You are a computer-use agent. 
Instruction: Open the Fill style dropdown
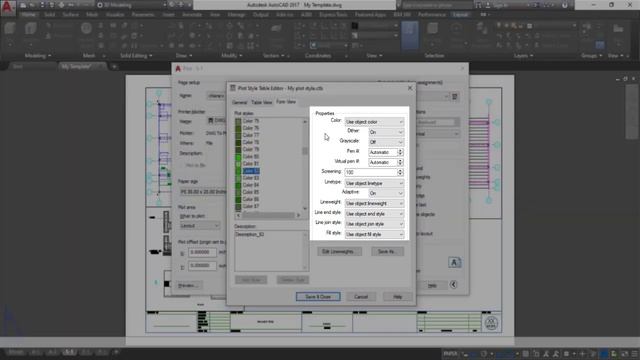(374, 234)
